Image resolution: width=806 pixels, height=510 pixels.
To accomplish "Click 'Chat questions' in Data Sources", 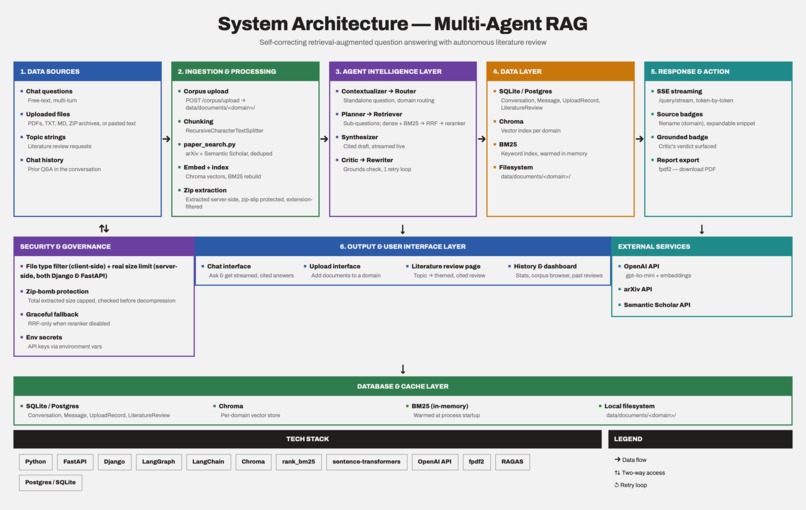I will pos(49,91).
